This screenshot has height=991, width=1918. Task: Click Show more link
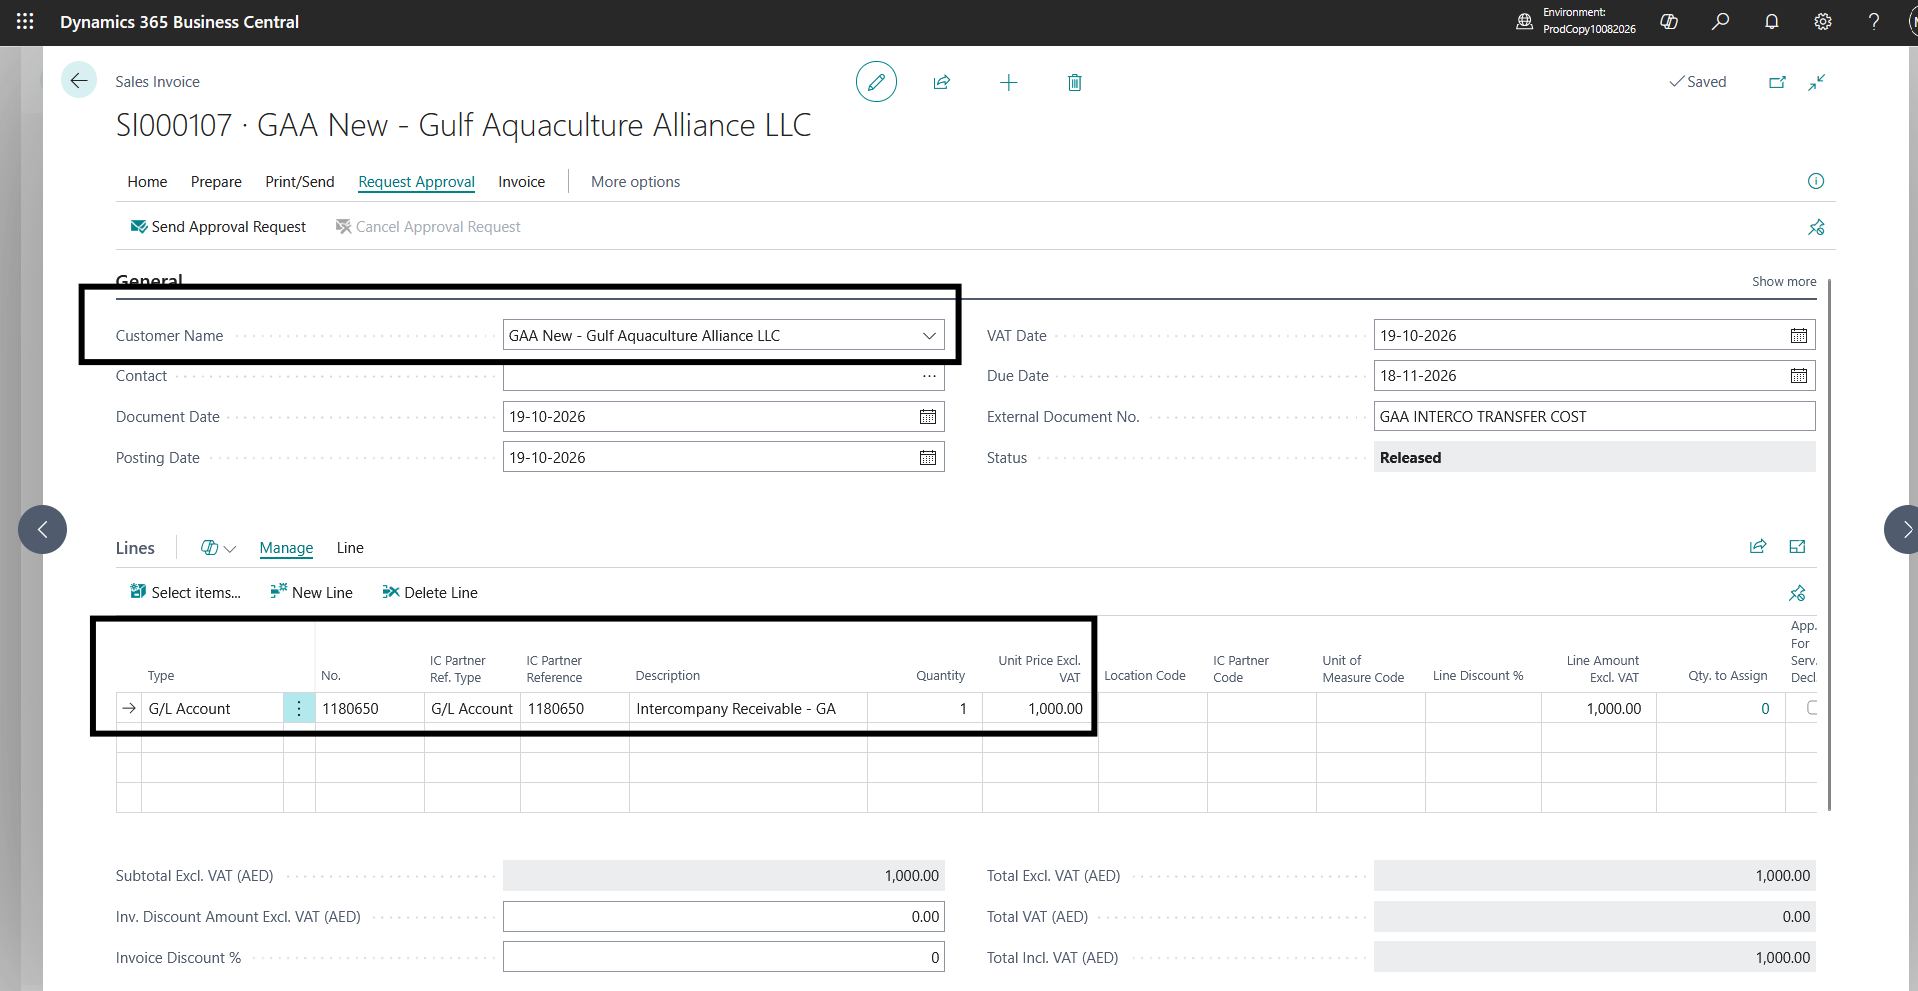pos(1784,282)
